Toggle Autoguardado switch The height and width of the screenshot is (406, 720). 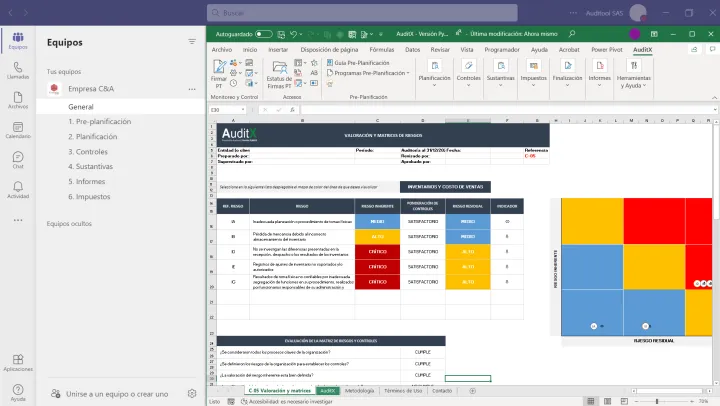point(264,34)
